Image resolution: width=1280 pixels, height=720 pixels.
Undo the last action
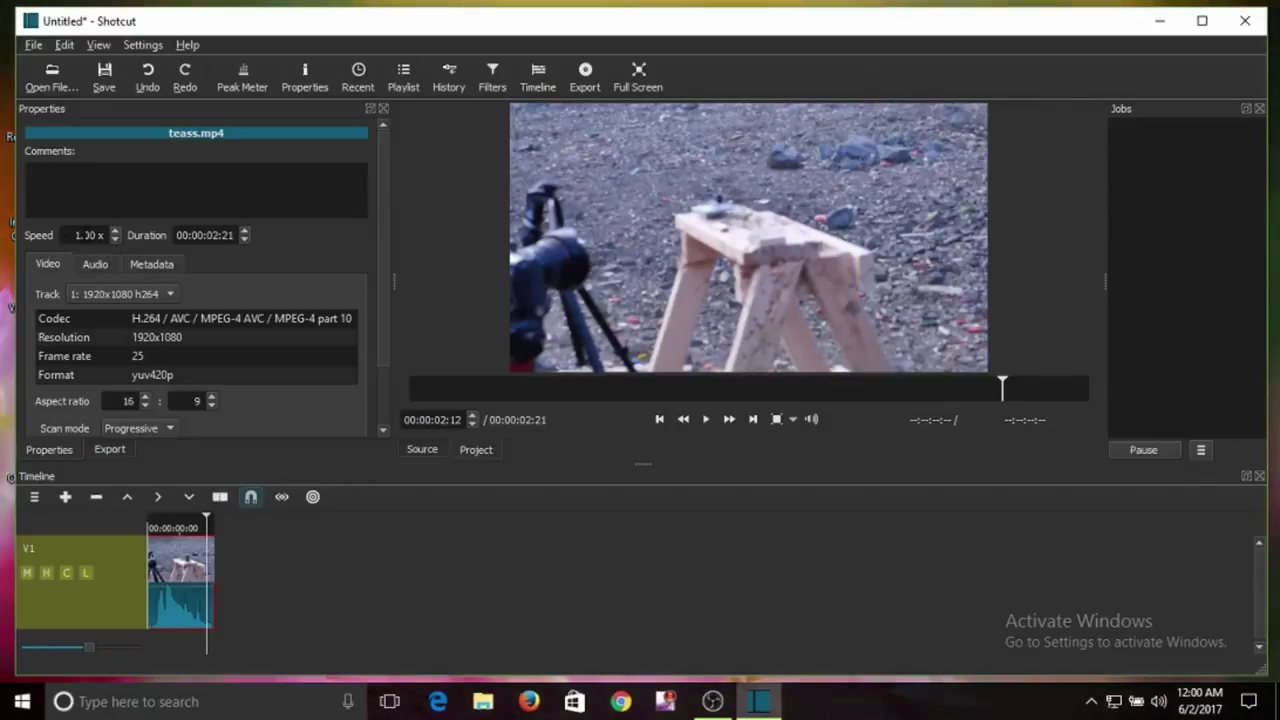point(147,77)
